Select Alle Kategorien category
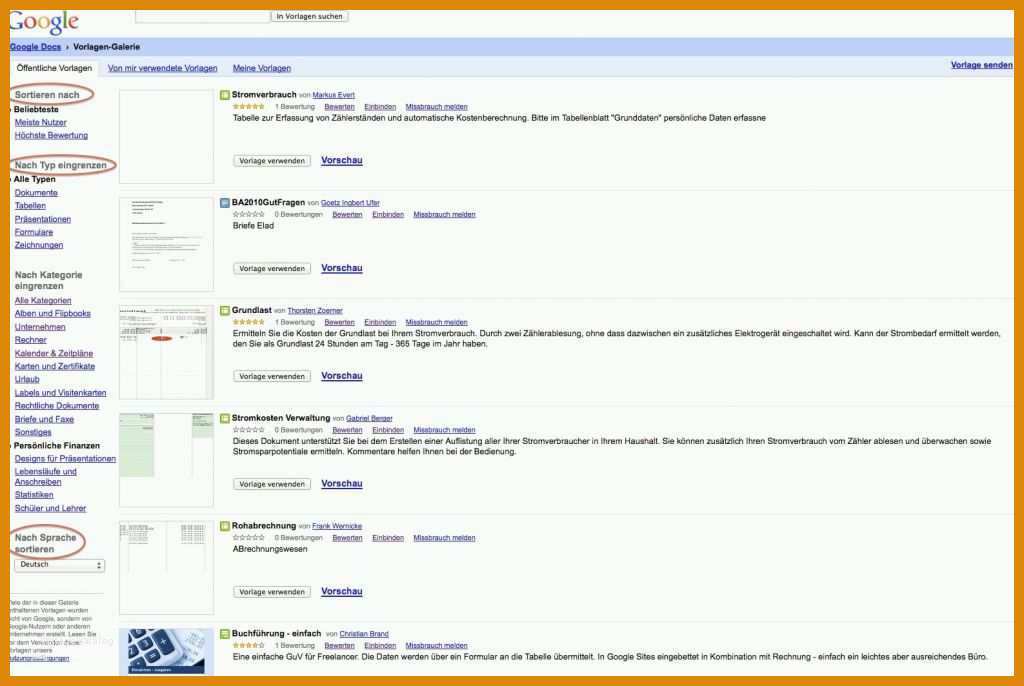Viewport: 1024px width, 686px height. (43, 301)
